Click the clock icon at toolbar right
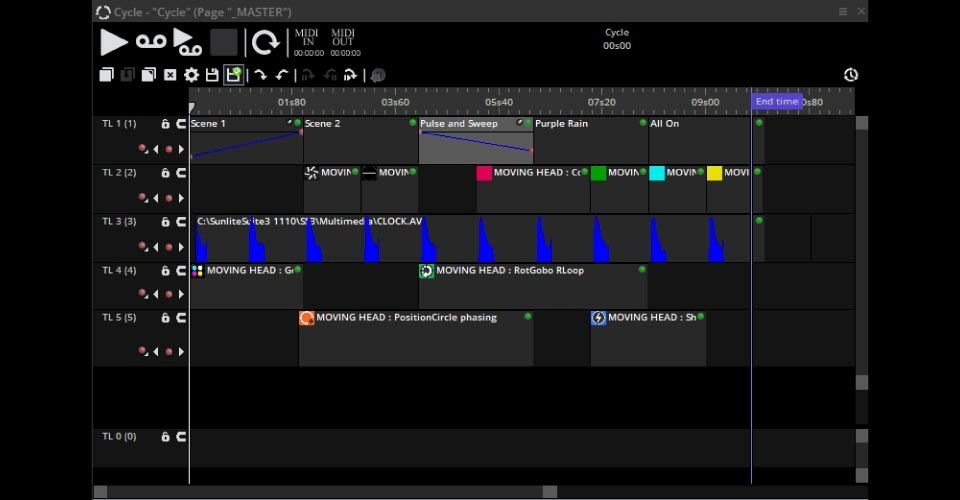960x500 pixels. pyautogui.click(x=850, y=75)
